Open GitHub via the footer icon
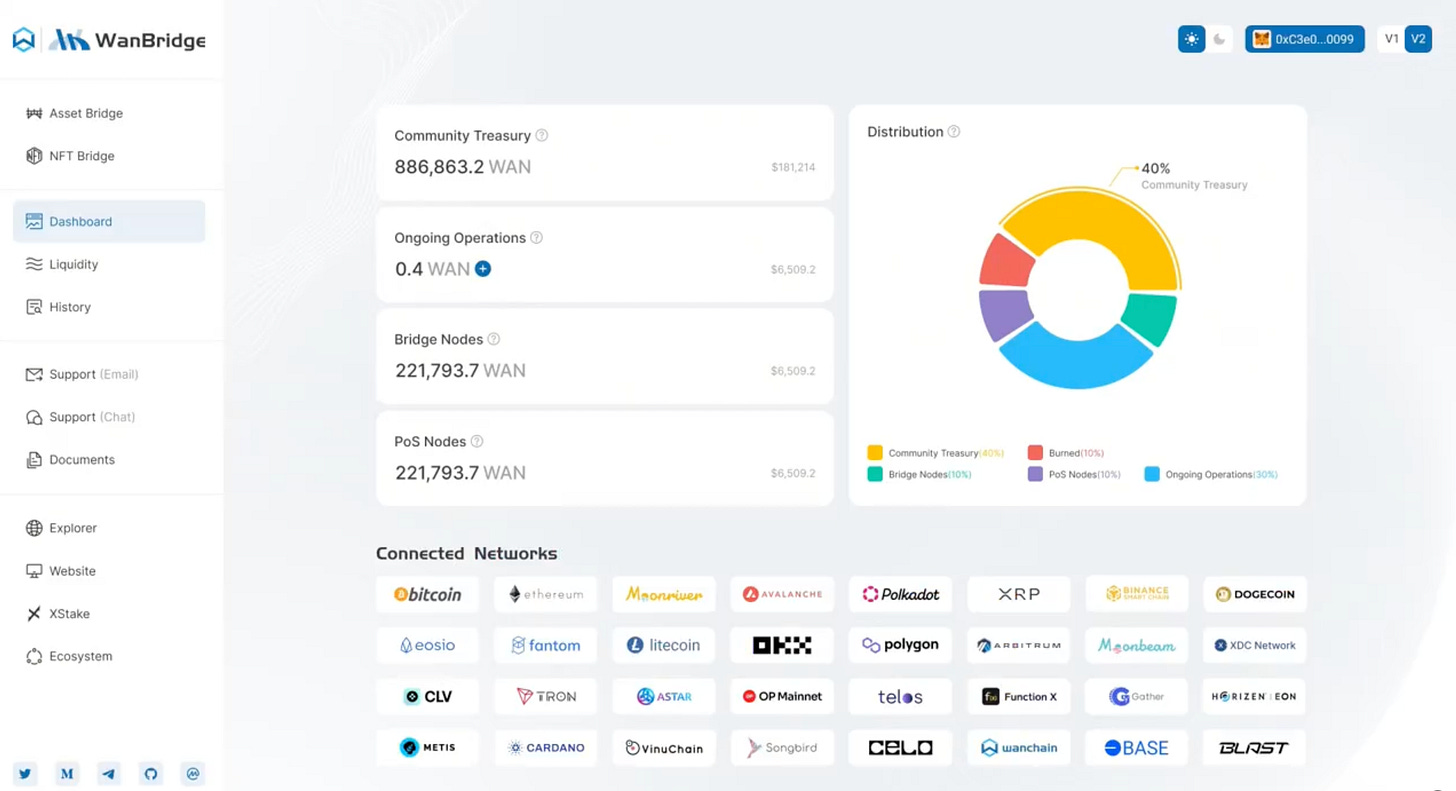 [151, 773]
